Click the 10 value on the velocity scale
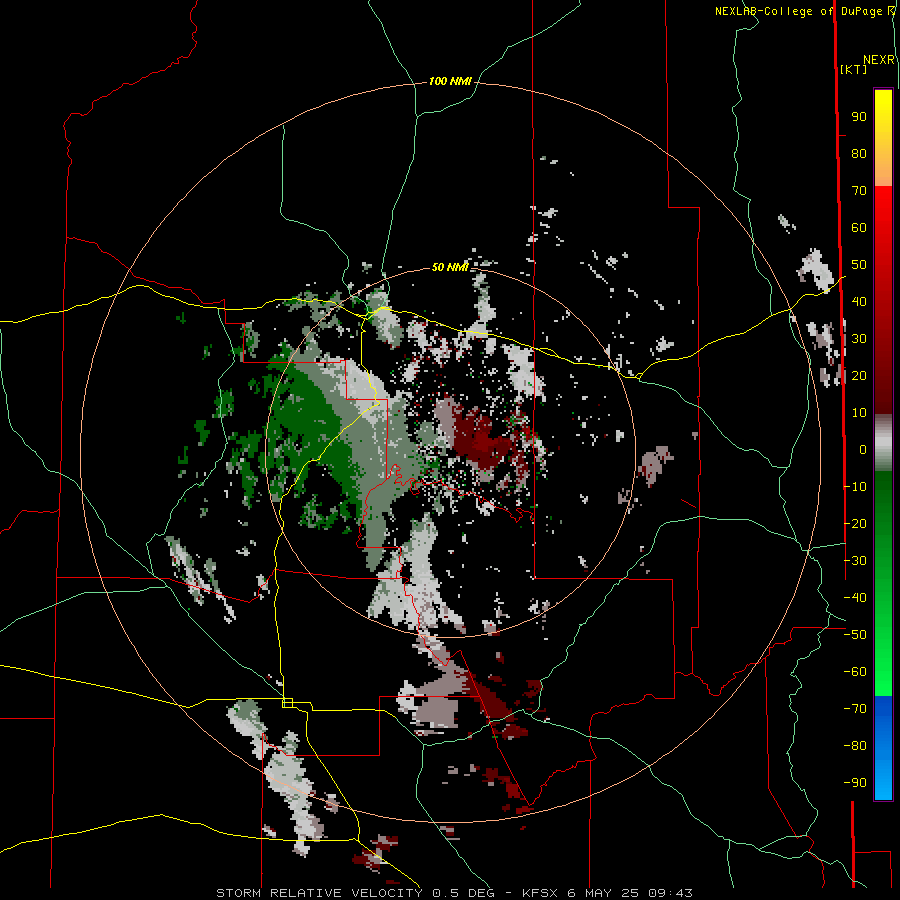Viewport: 900px width, 900px height. point(859,413)
